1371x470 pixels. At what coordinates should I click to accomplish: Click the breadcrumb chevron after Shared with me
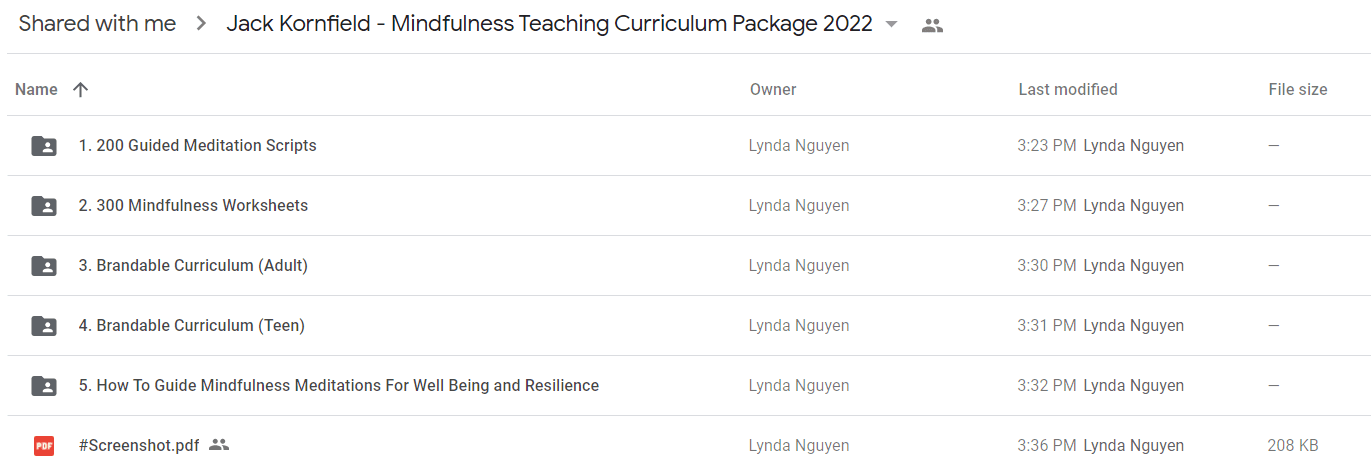pos(201,24)
